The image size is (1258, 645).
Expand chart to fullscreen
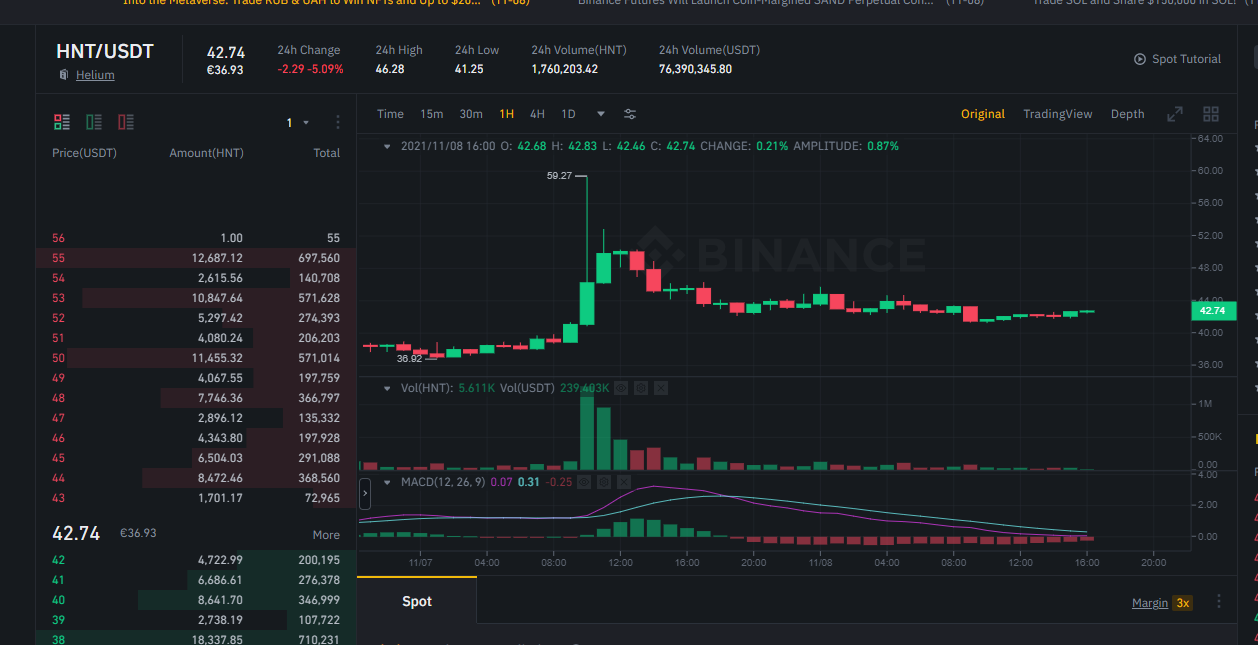[x=1175, y=114]
